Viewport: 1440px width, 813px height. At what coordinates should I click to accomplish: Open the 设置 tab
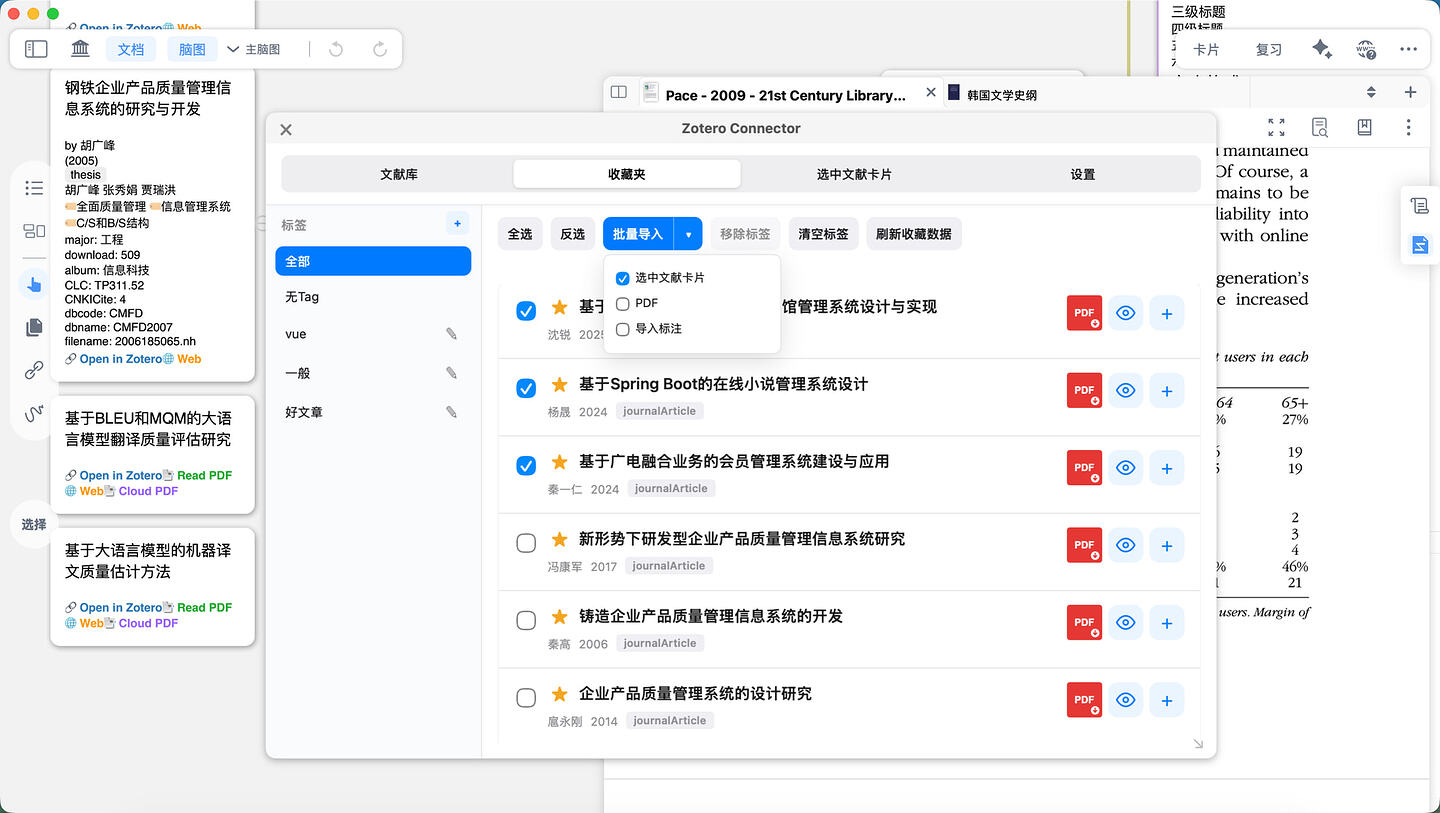point(1082,174)
